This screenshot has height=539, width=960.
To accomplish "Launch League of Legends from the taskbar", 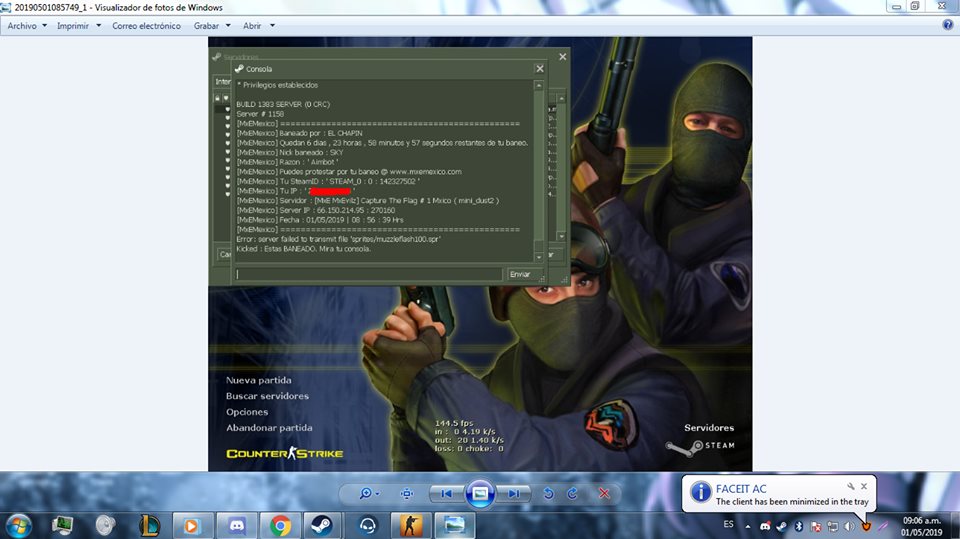I will point(149,526).
